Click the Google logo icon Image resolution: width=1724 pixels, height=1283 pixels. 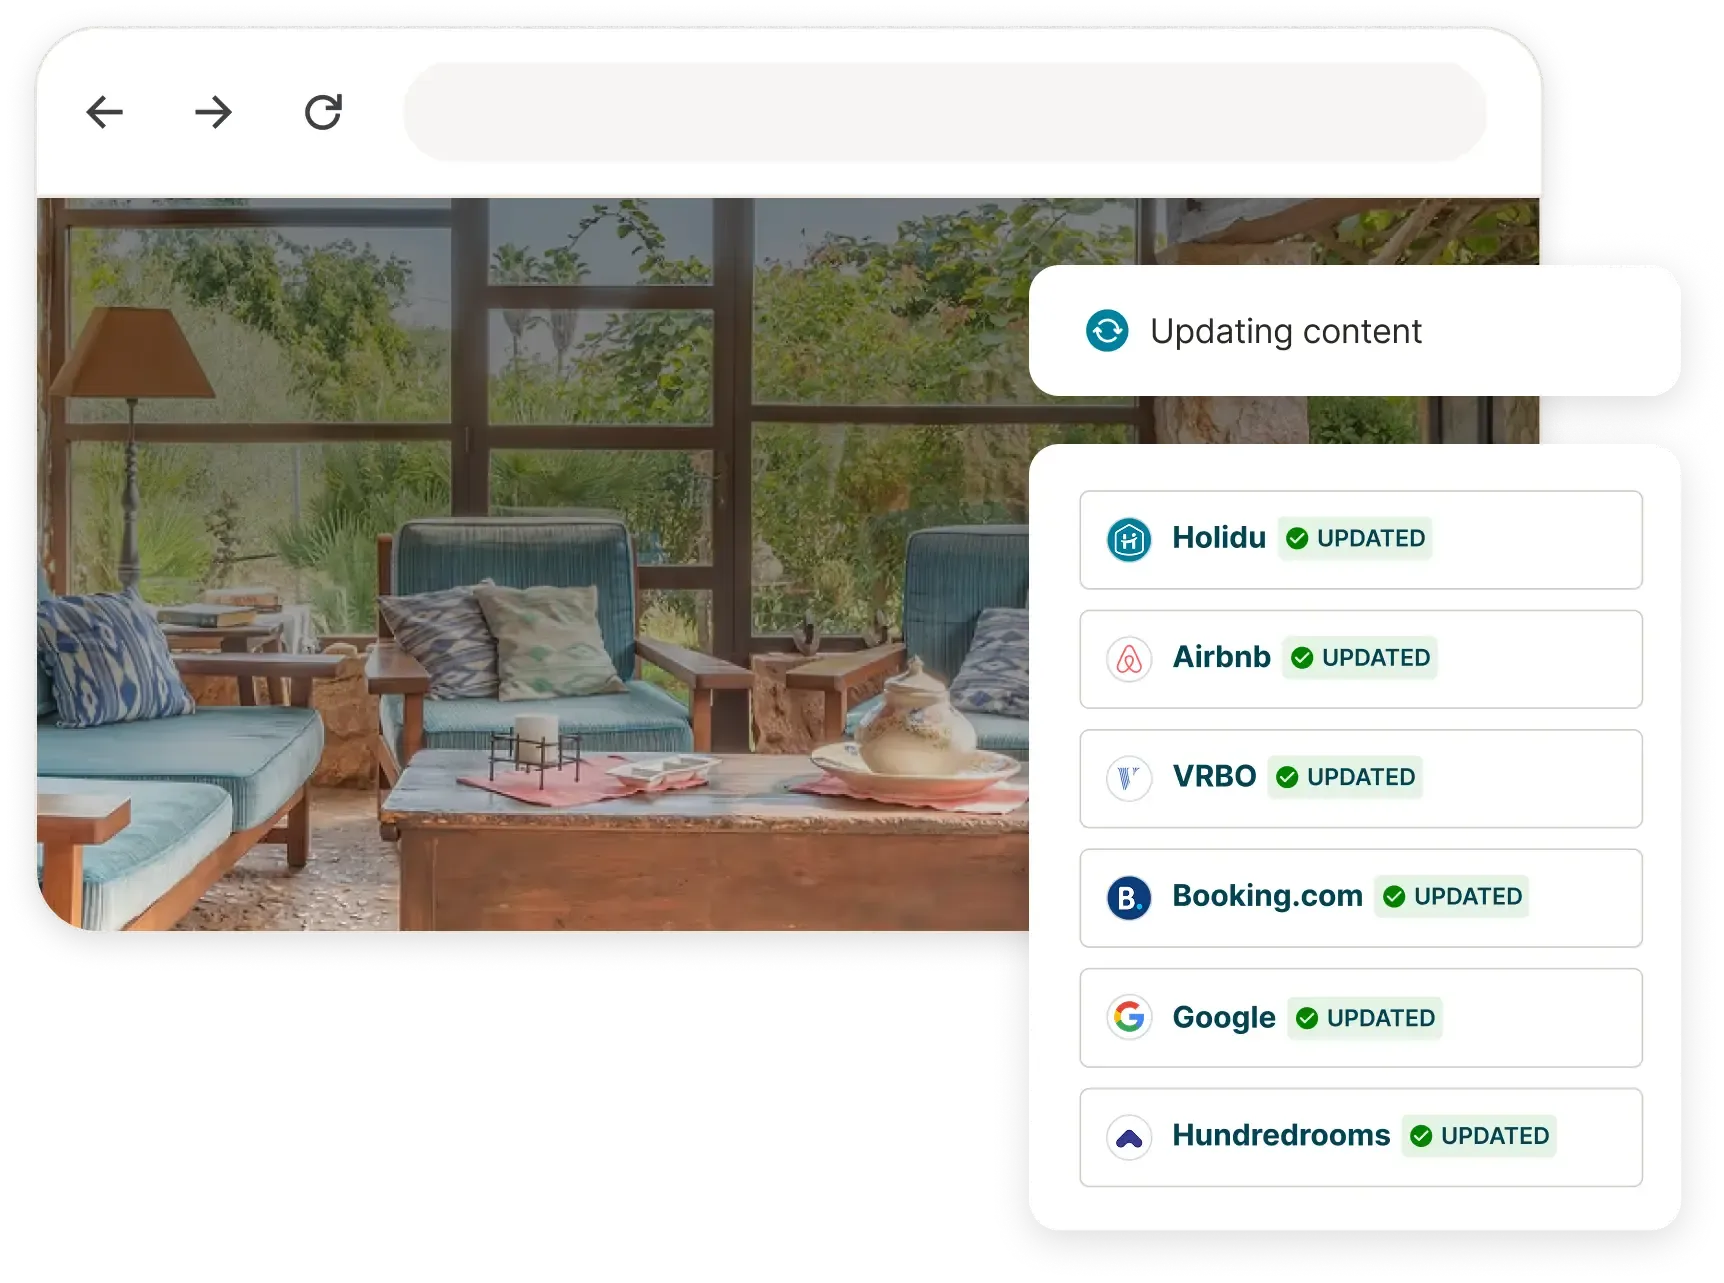(1129, 1017)
